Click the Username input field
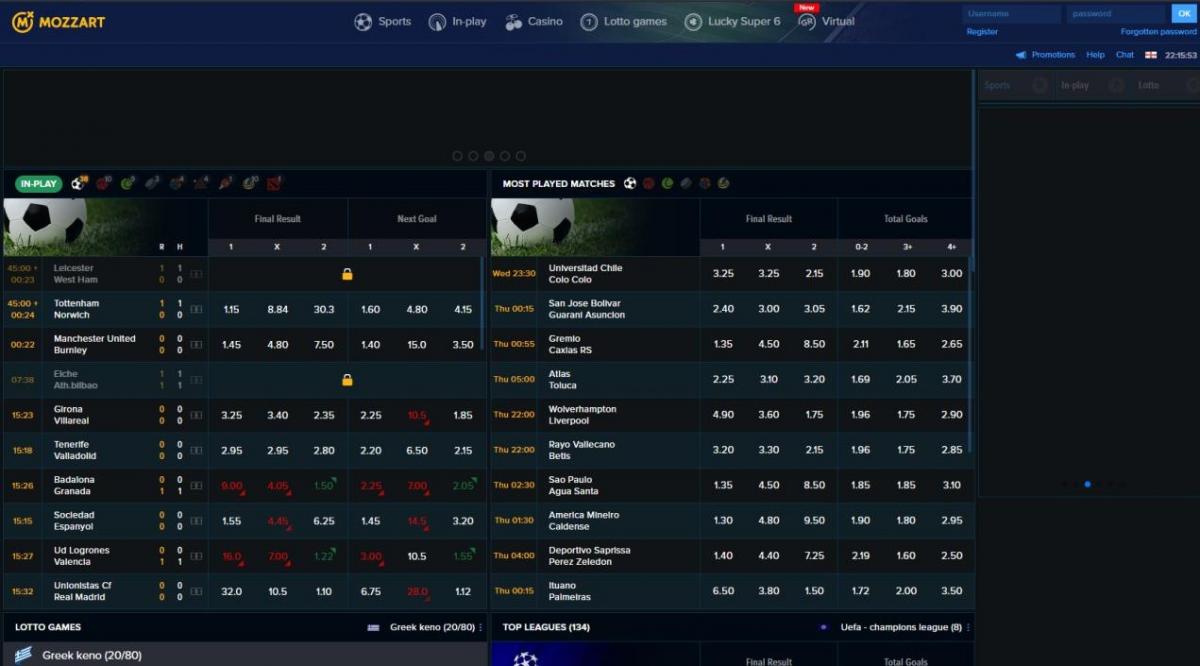The image size is (1200, 666). (1012, 14)
